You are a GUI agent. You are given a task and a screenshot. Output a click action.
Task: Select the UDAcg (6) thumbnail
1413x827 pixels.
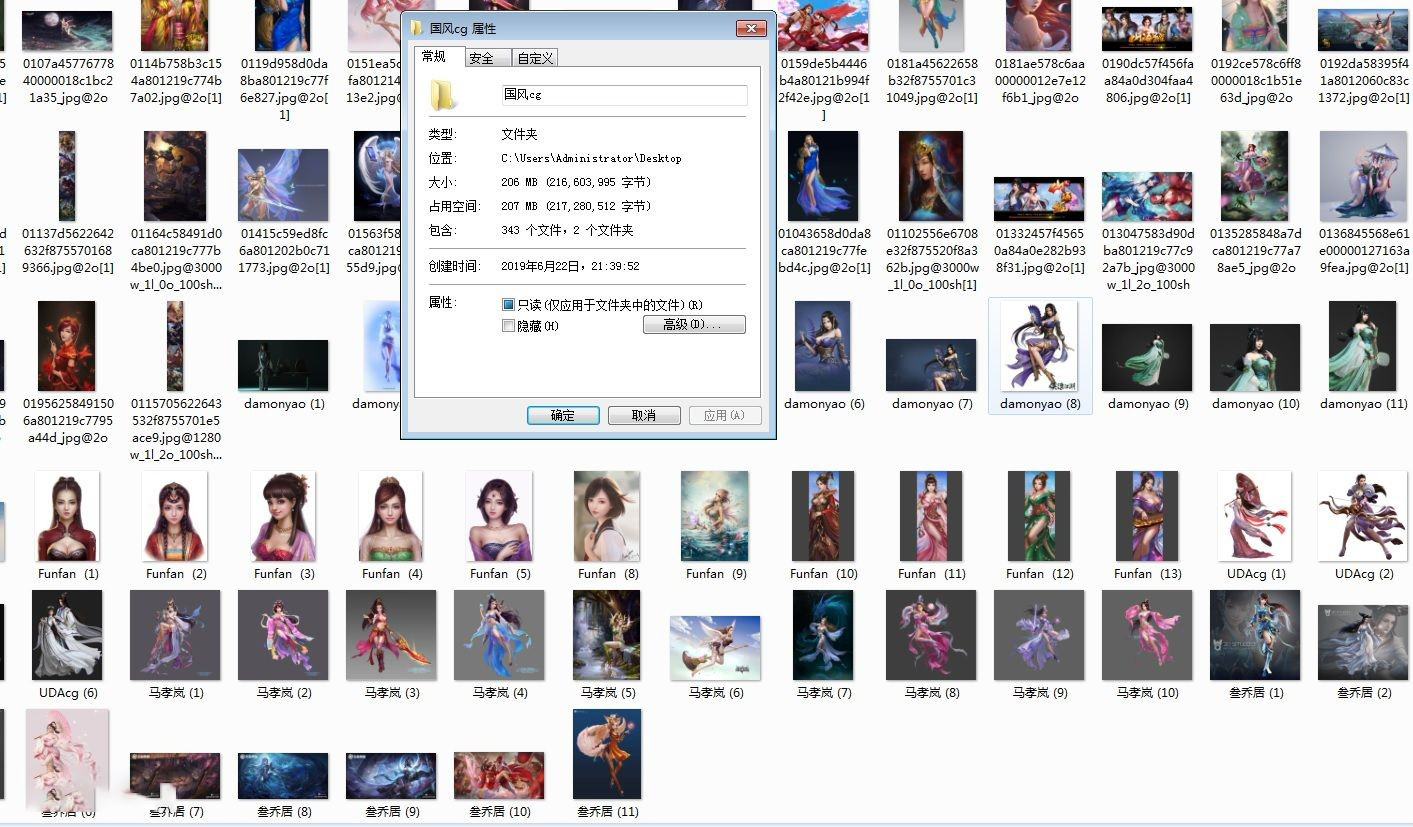(67, 635)
